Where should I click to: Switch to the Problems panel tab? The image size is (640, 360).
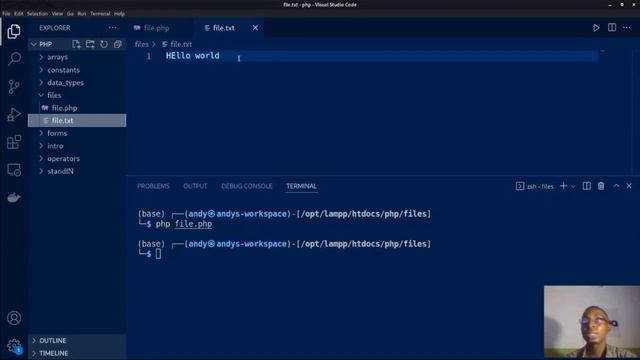(x=153, y=186)
